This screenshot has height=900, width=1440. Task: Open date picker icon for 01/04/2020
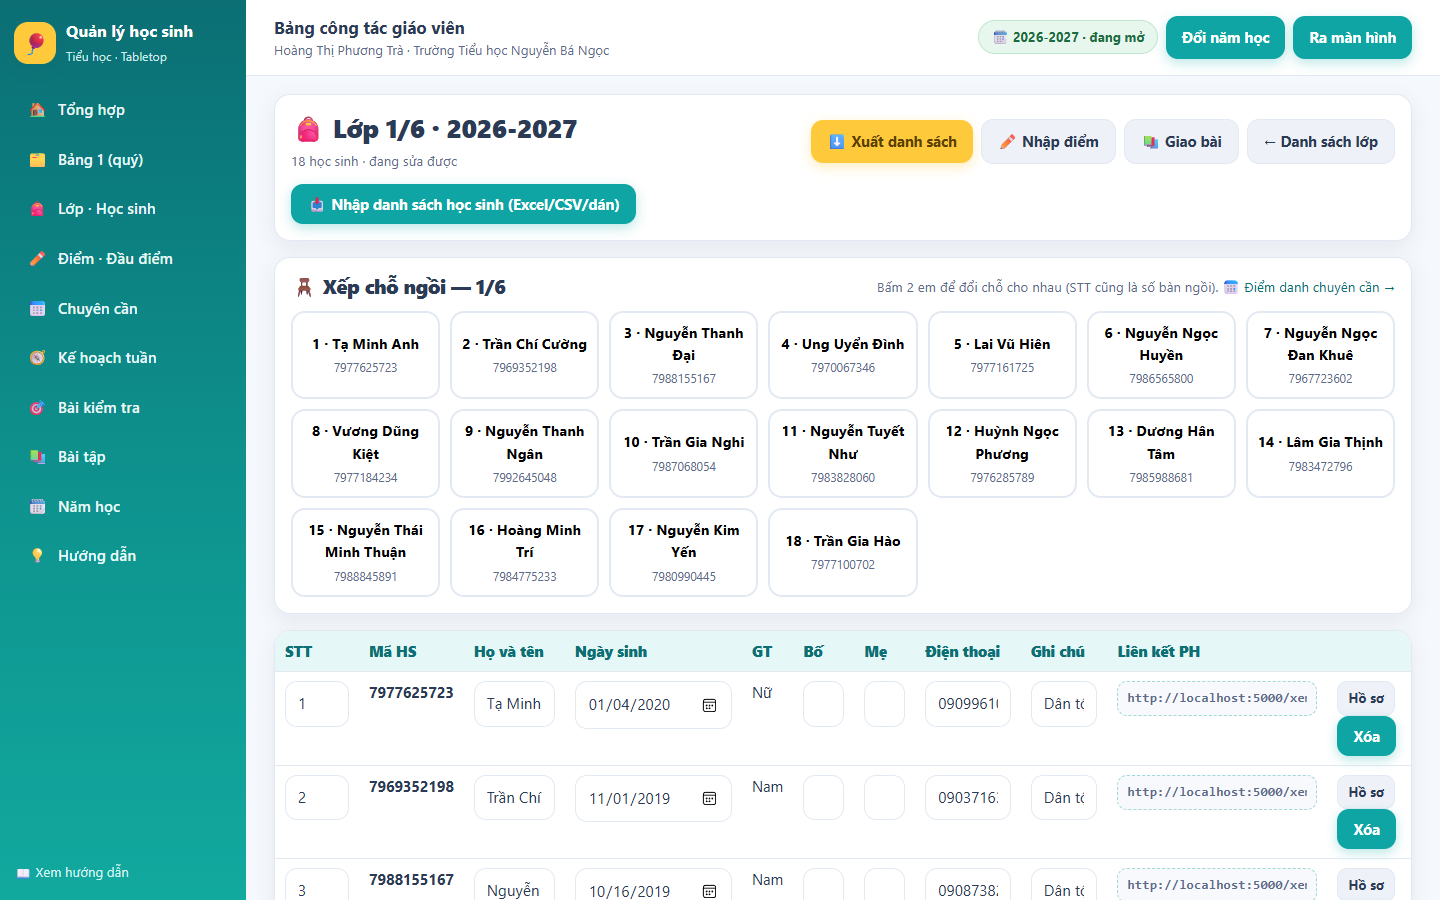pyautogui.click(x=709, y=705)
